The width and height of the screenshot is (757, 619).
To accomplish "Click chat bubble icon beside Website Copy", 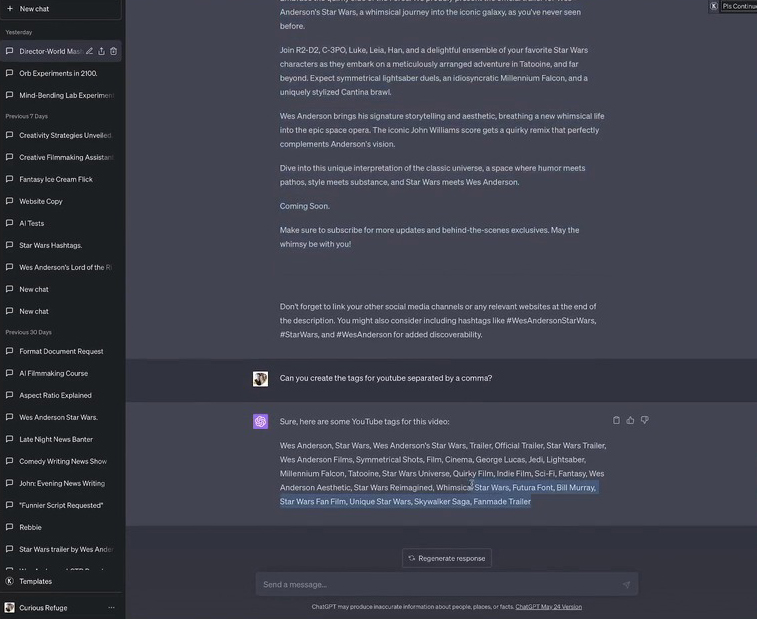I will point(9,201).
